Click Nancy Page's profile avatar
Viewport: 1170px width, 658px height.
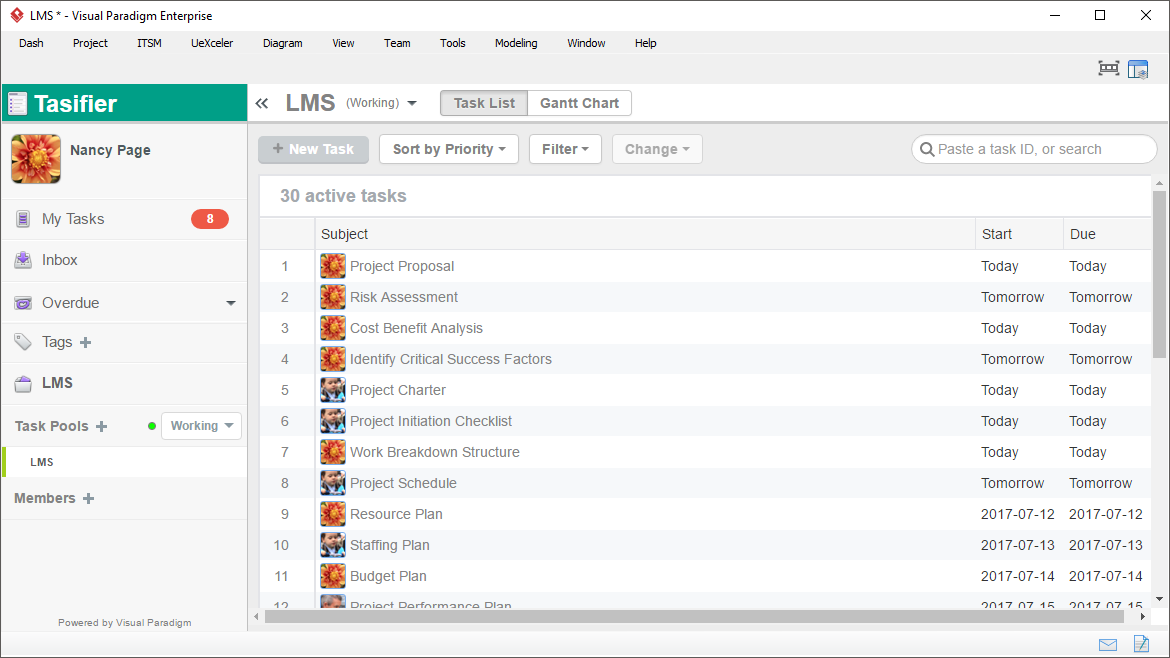[36, 159]
